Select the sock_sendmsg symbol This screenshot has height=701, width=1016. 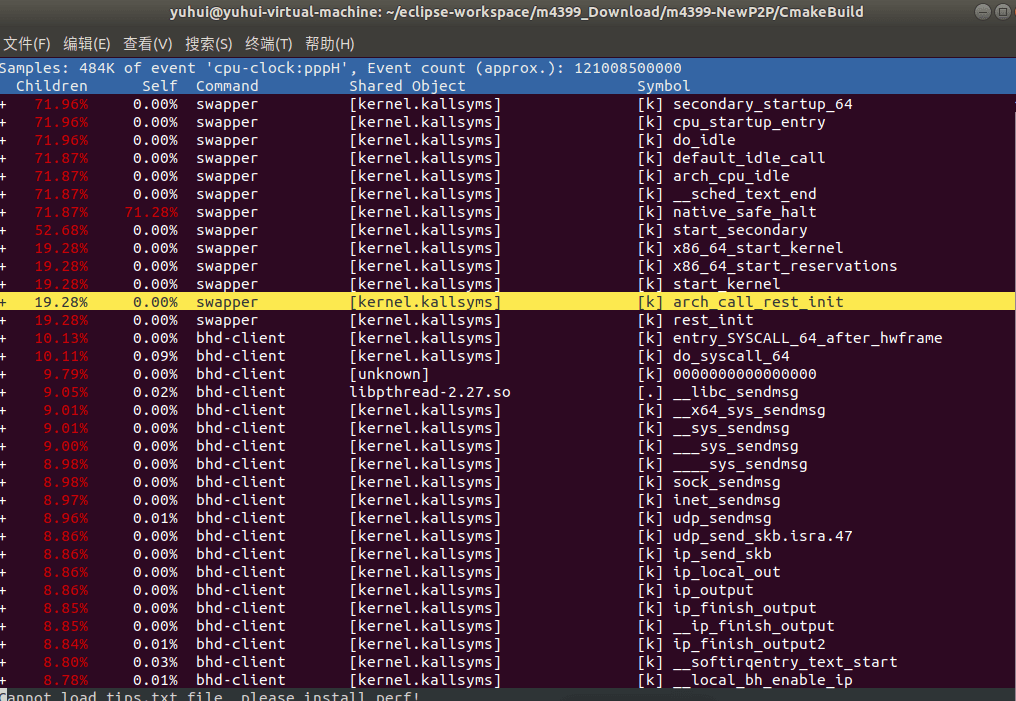726,483
